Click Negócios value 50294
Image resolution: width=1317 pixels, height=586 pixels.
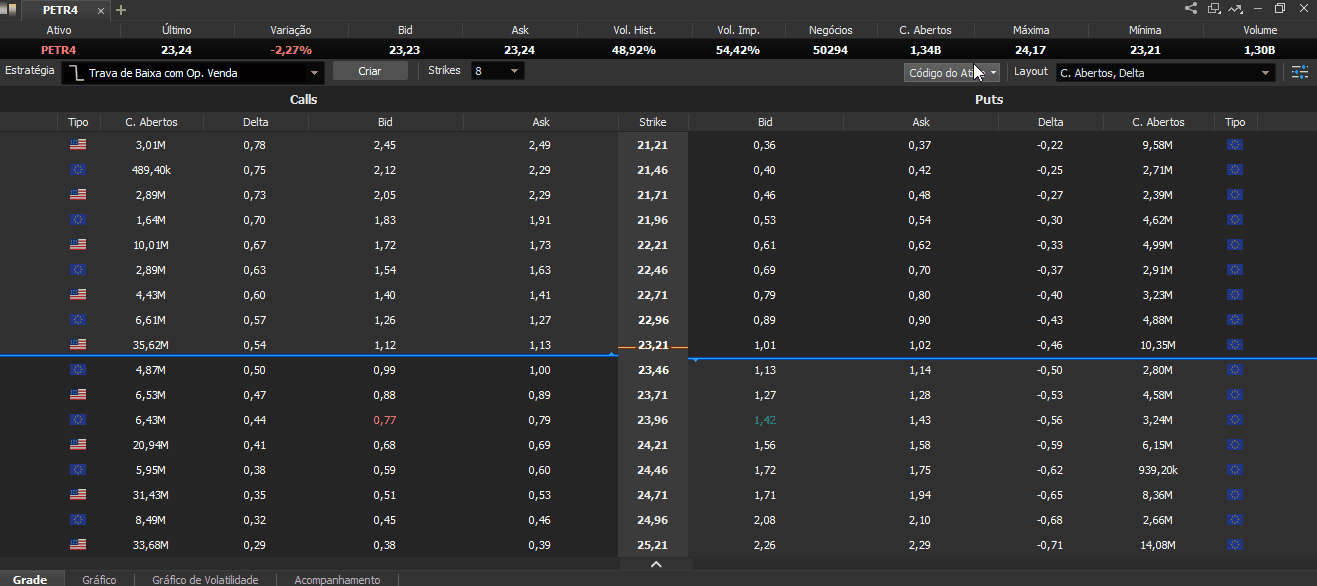831,49
